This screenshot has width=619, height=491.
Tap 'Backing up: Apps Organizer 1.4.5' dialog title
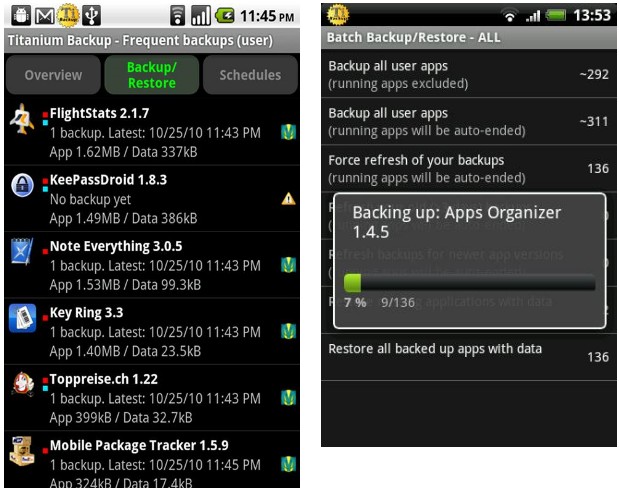pyautogui.click(x=456, y=222)
